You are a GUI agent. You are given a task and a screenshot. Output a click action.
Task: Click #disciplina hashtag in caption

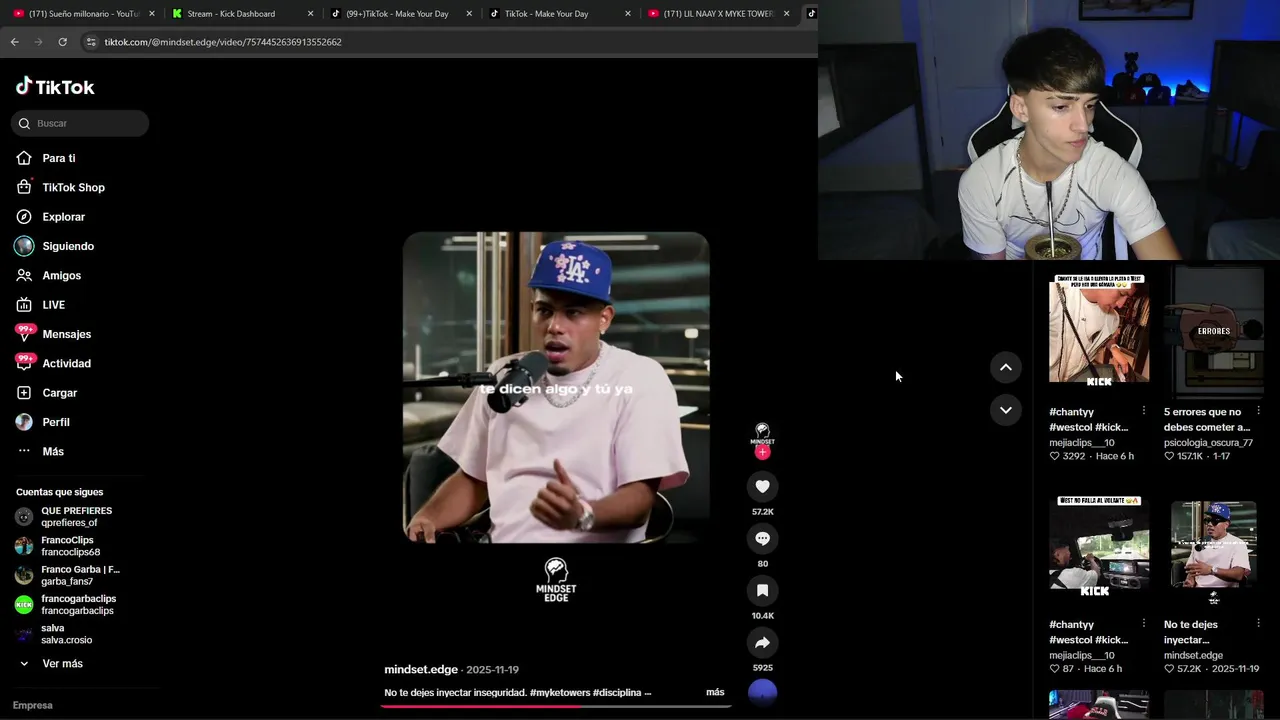pyautogui.click(x=617, y=692)
